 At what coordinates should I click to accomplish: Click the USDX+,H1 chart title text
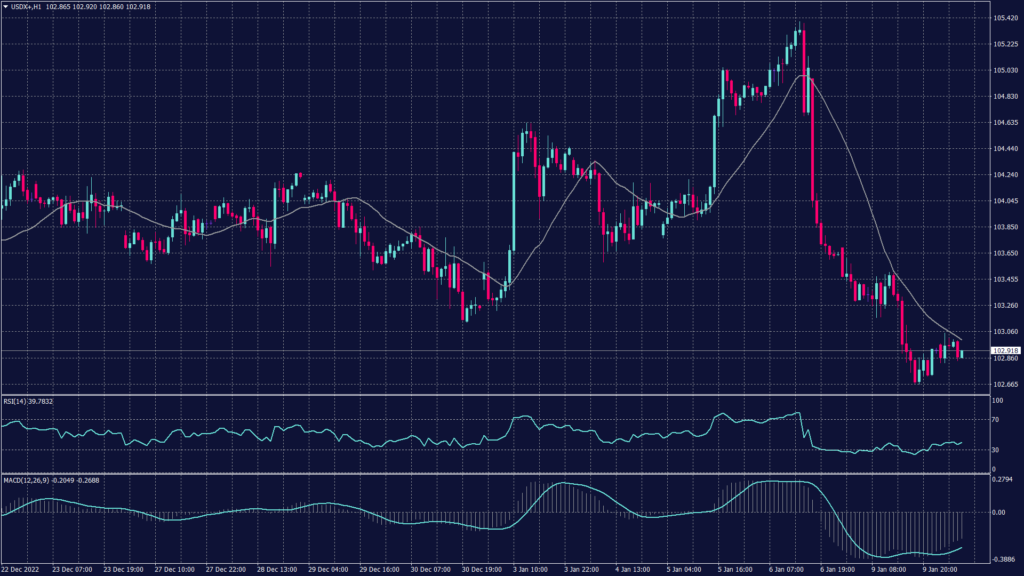(28, 8)
